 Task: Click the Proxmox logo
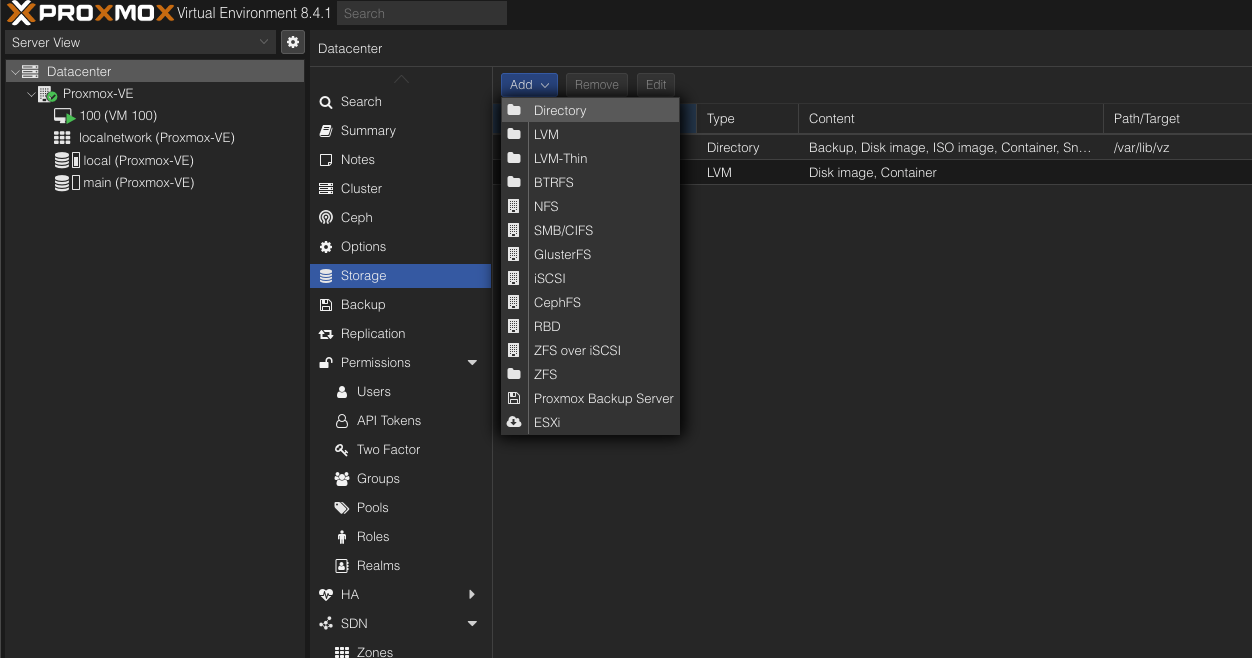89,13
